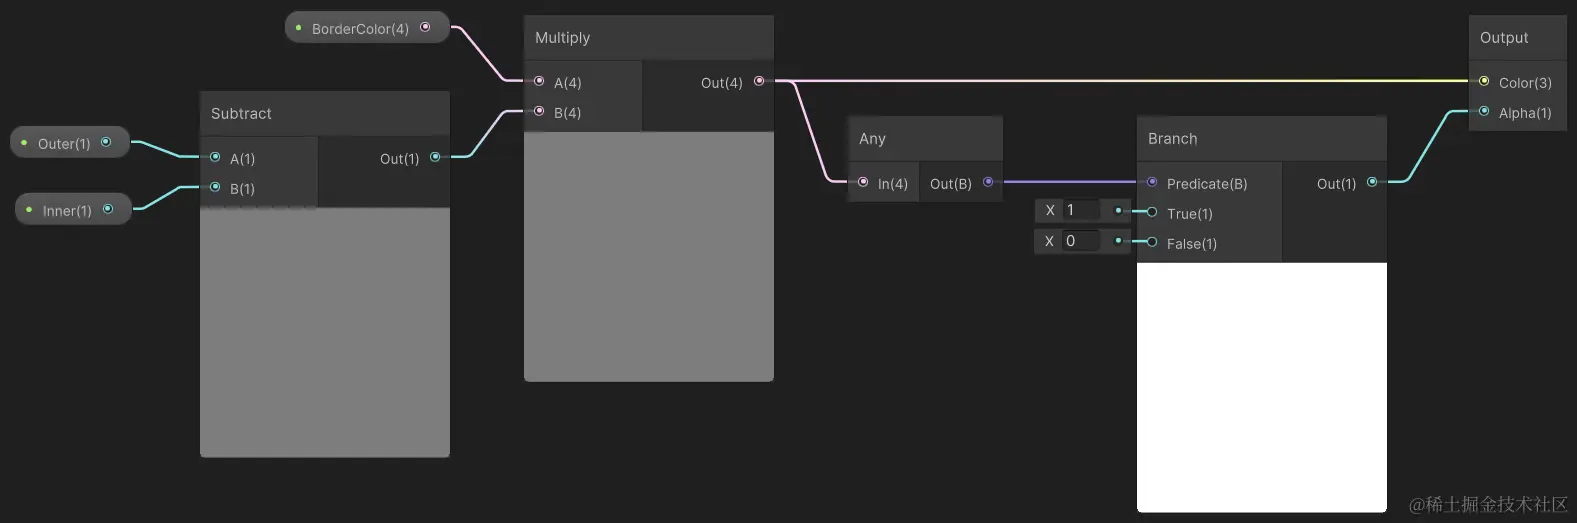Click the green dot on Outer(1) pill
1577x523 pixels.
coord(24,143)
